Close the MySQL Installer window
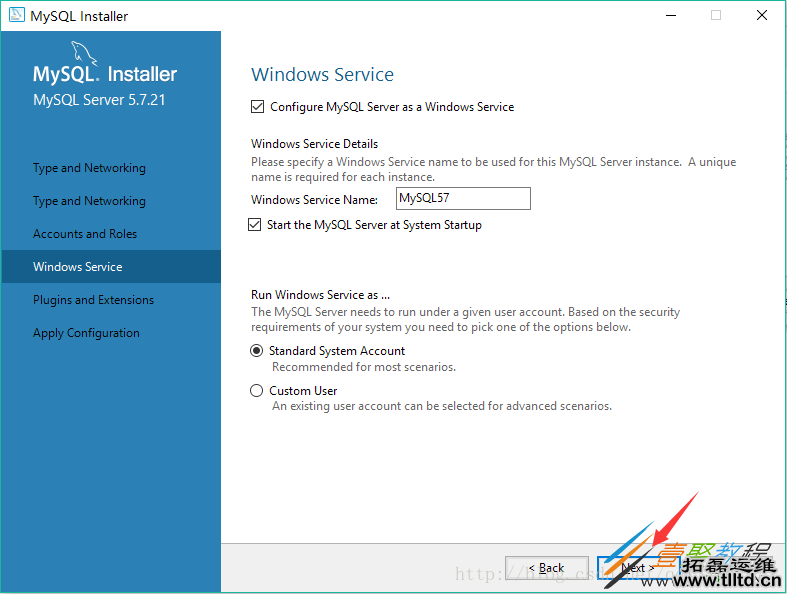 coord(761,16)
